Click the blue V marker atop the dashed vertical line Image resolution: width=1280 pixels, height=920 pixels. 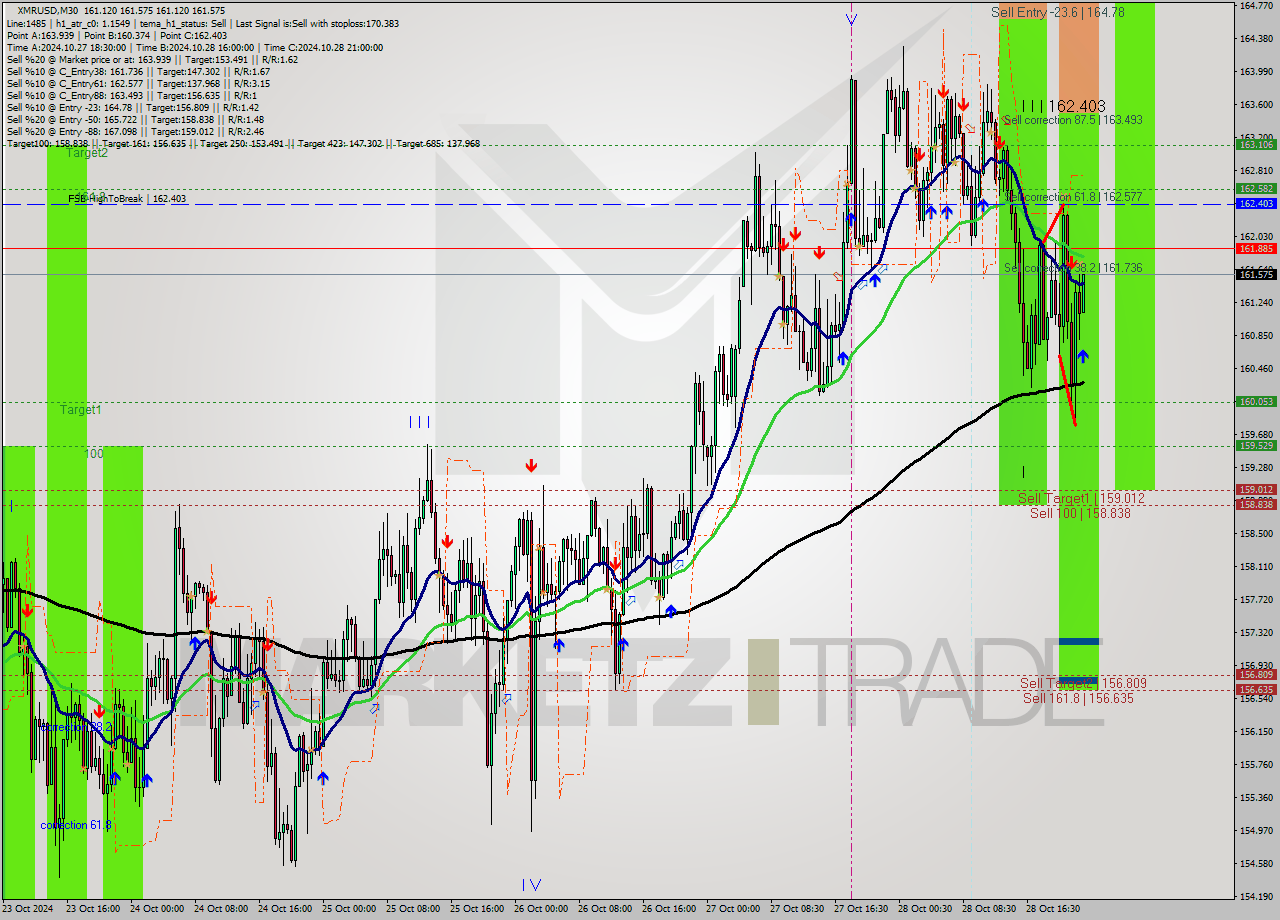[x=851, y=18]
